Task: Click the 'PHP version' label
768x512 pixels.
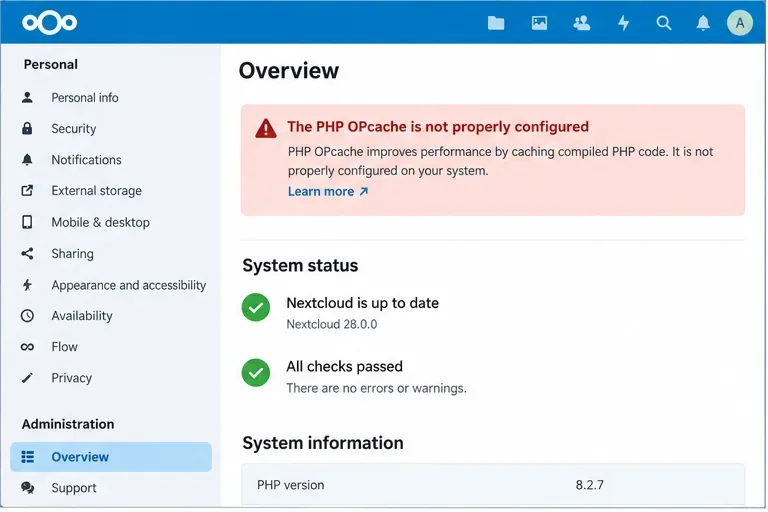Action: 290,485
